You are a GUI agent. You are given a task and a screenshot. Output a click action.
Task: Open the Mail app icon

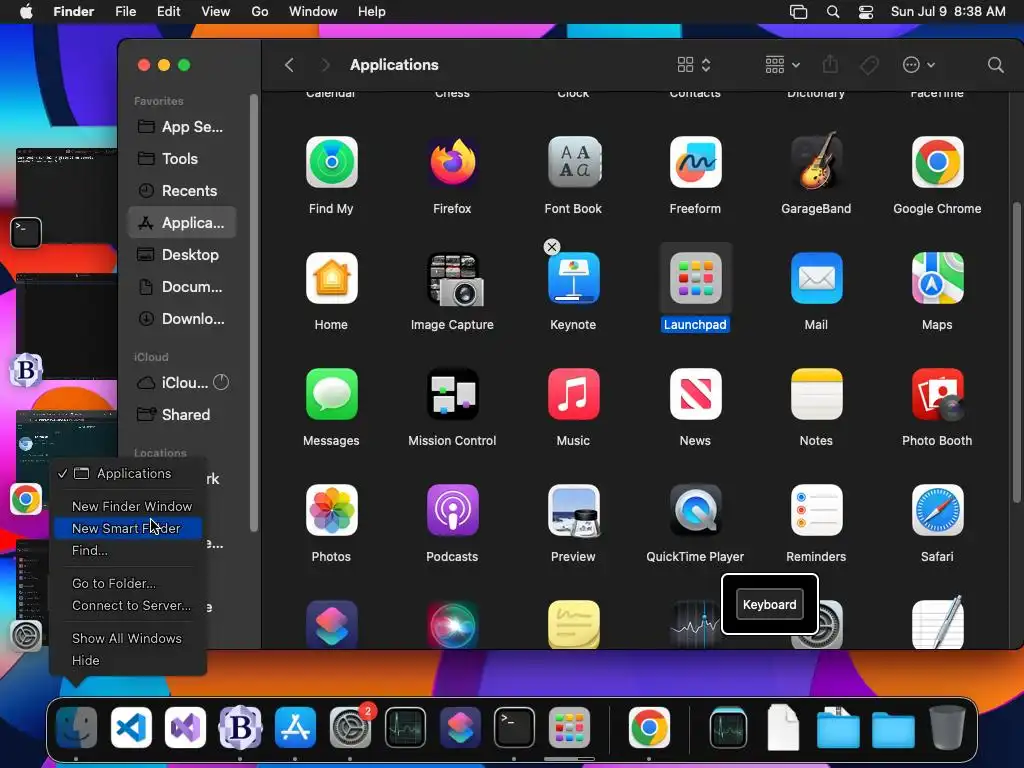[816, 278]
